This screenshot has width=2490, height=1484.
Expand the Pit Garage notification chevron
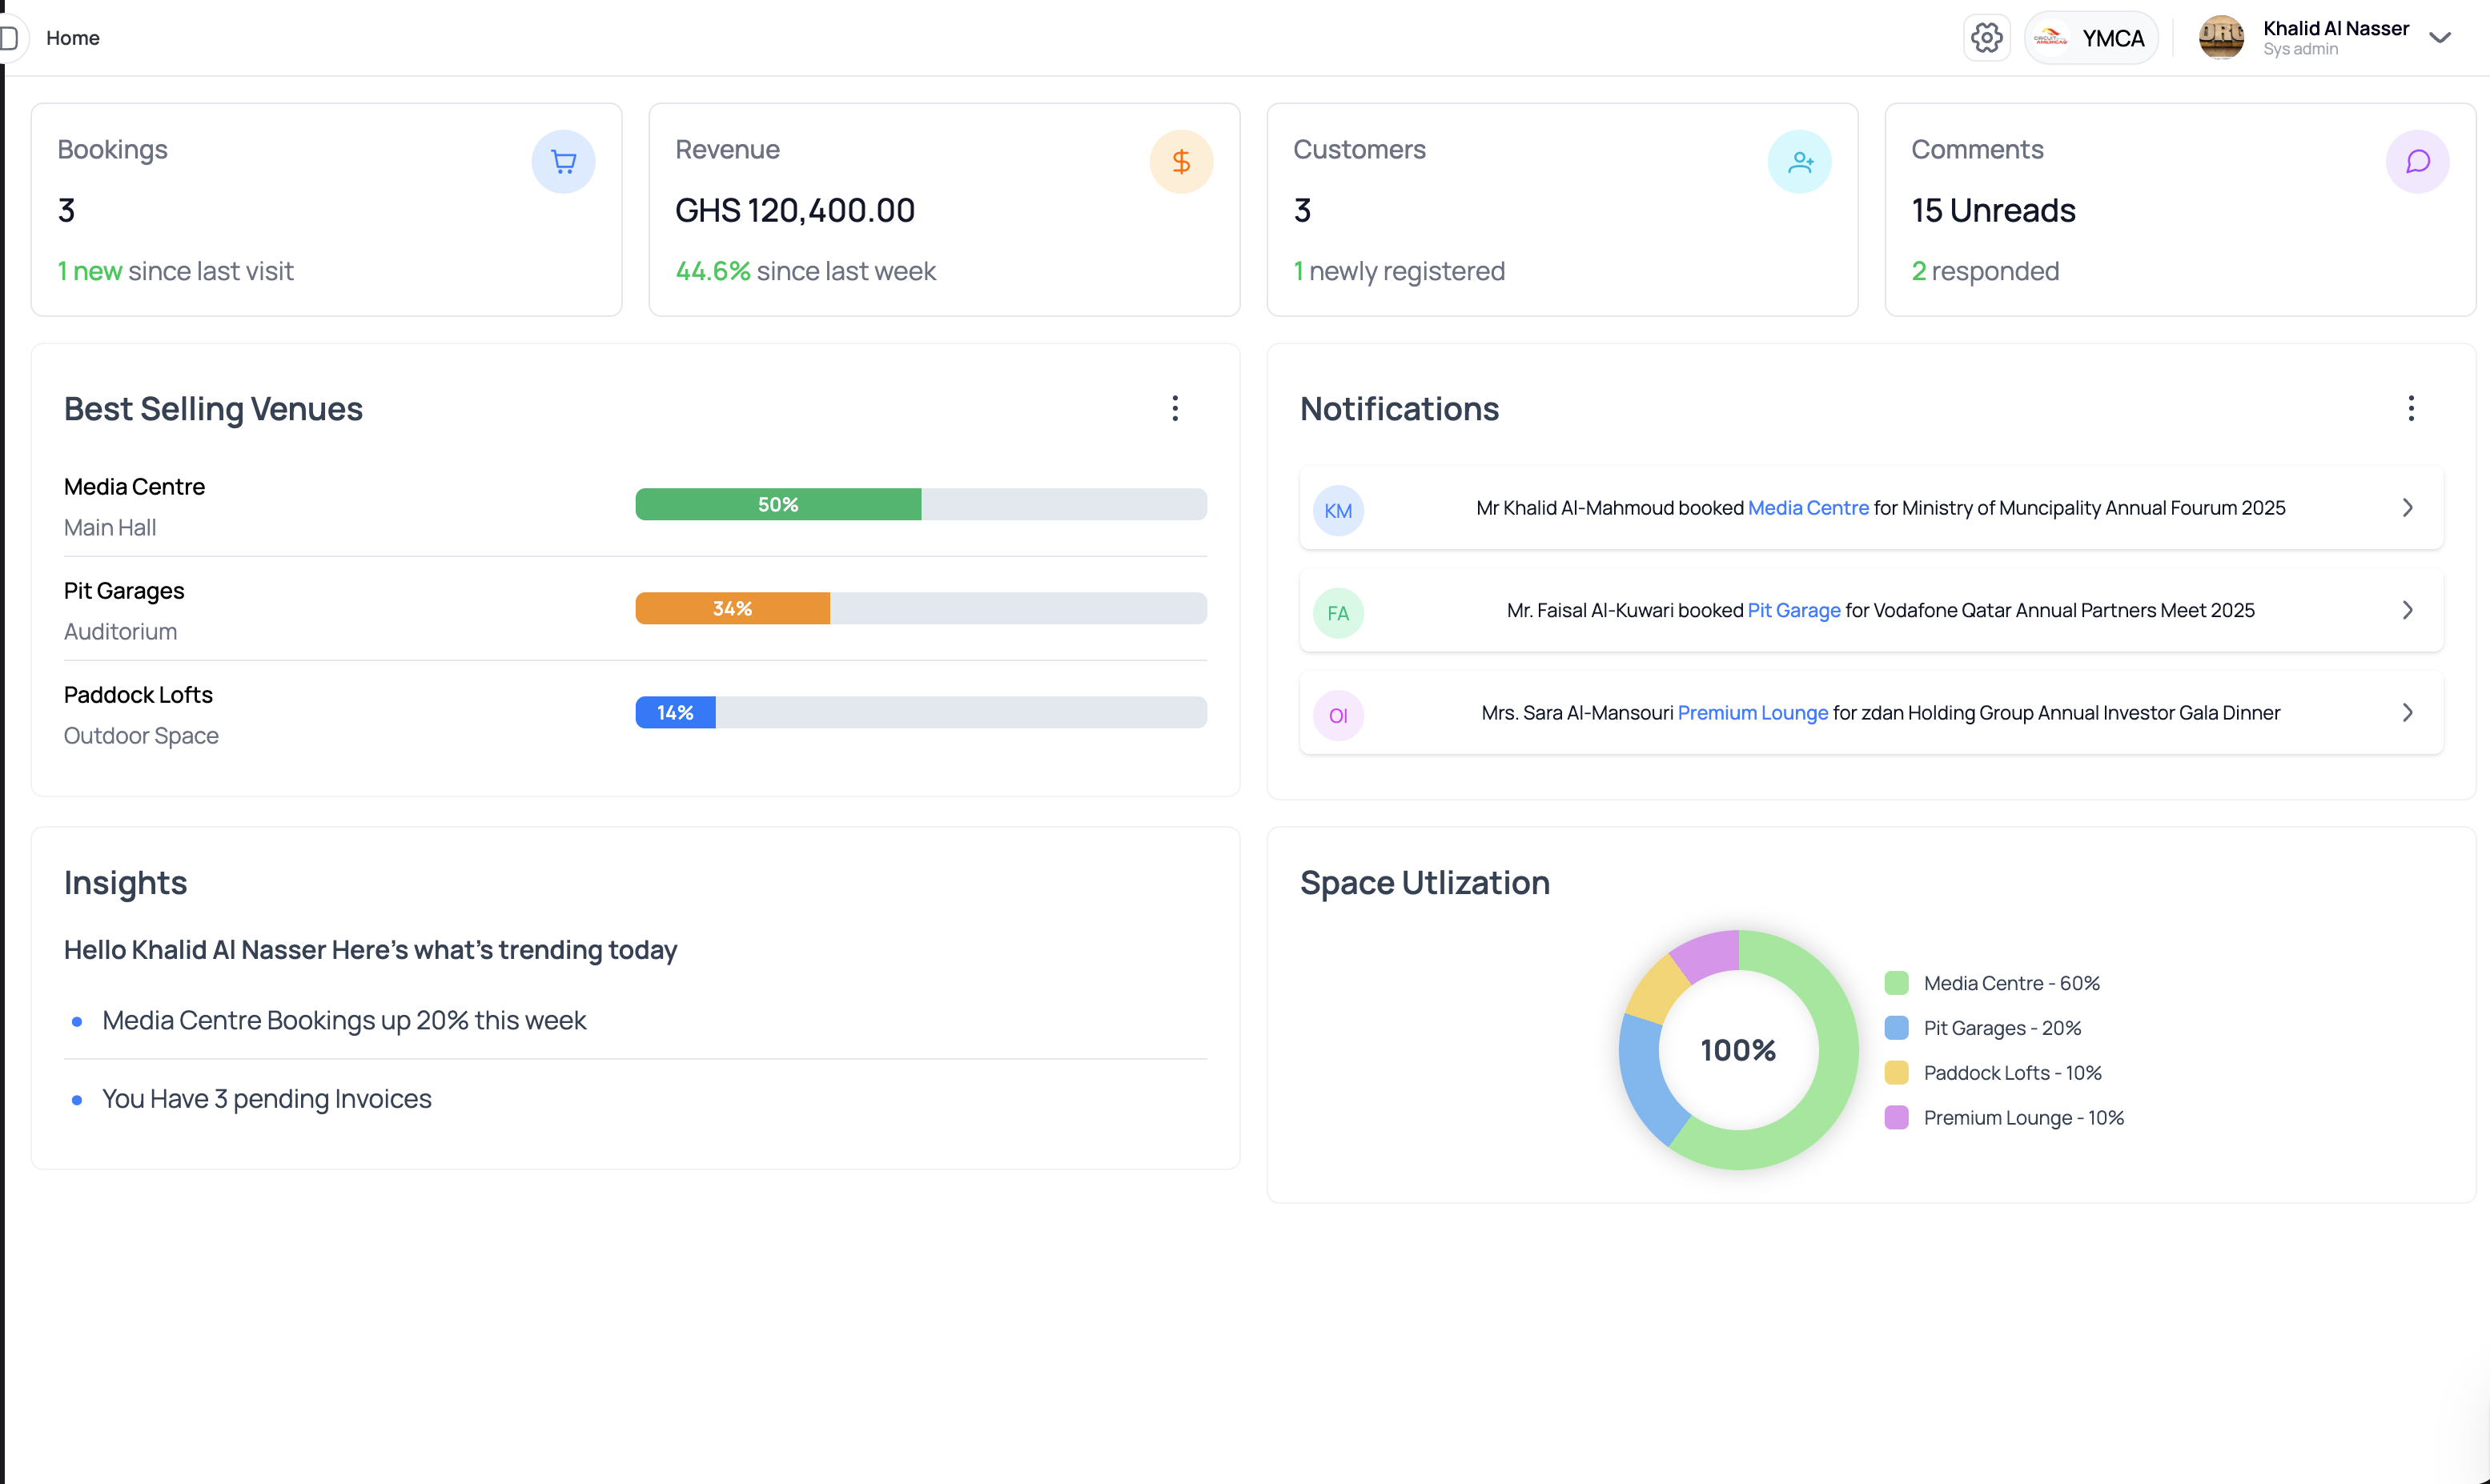tap(2407, 610)
